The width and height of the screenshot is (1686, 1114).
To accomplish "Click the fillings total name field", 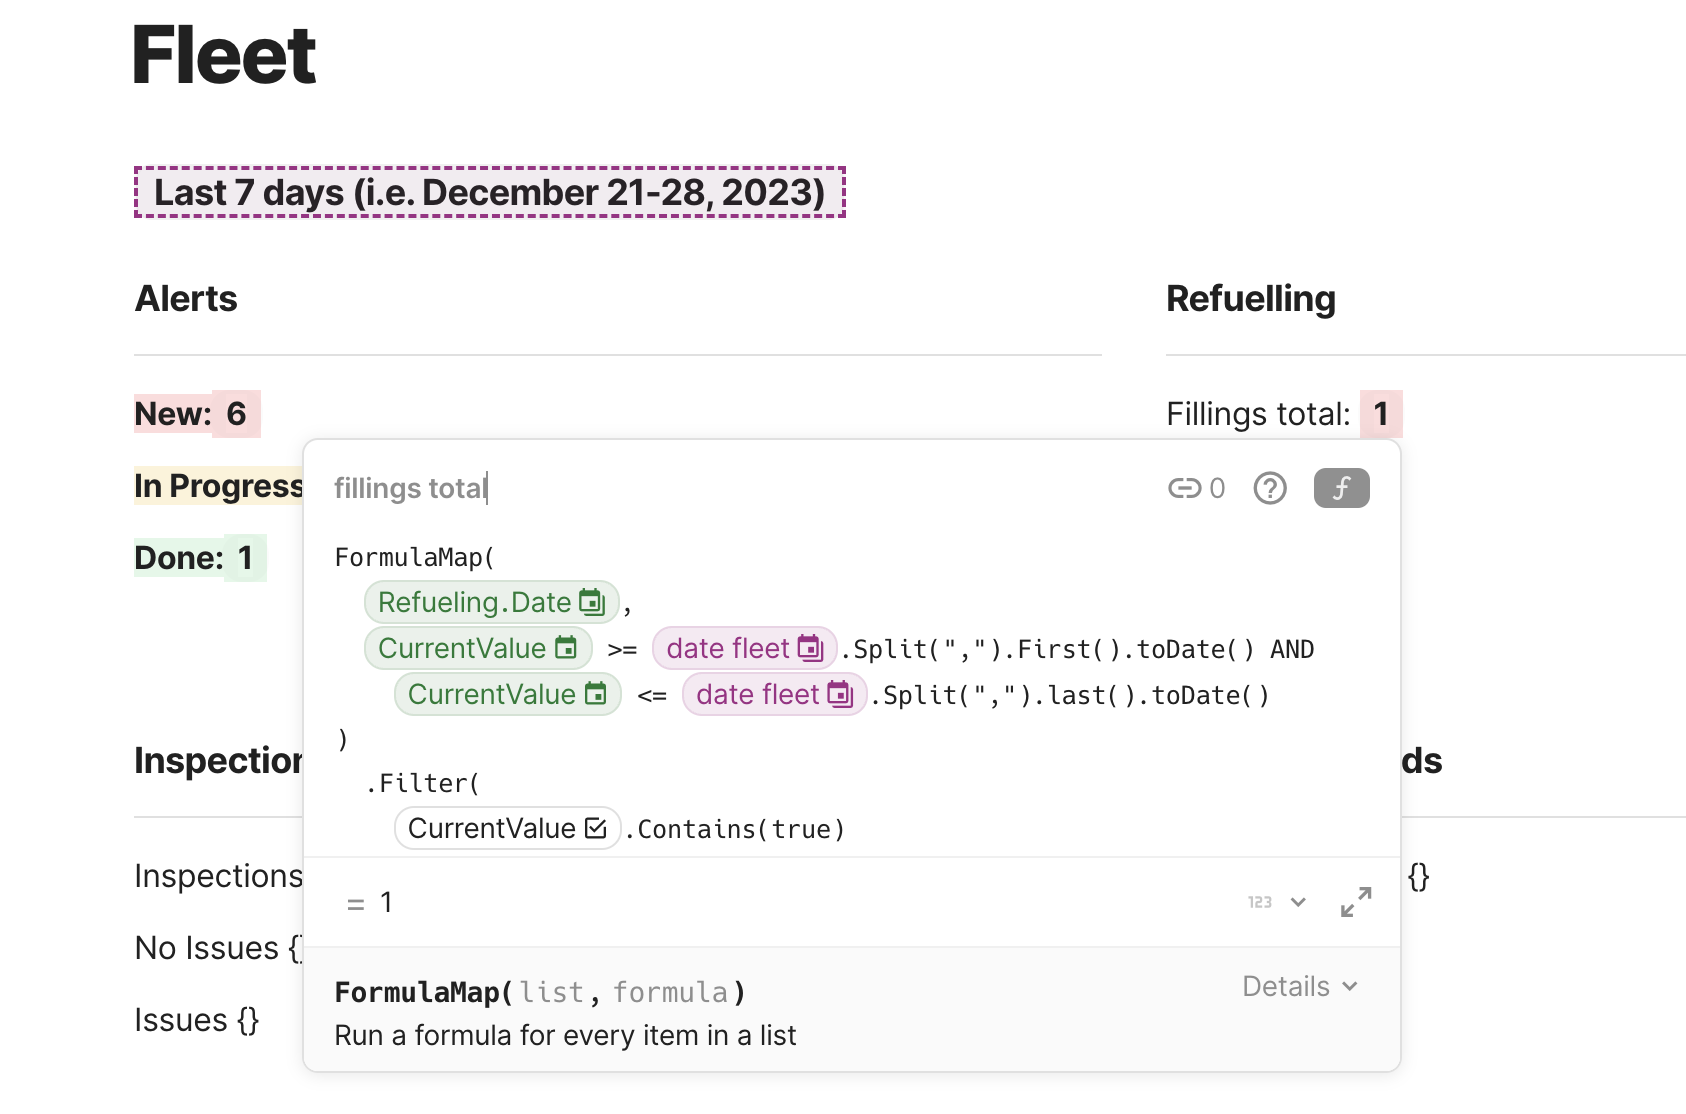I will pos(410,488).
